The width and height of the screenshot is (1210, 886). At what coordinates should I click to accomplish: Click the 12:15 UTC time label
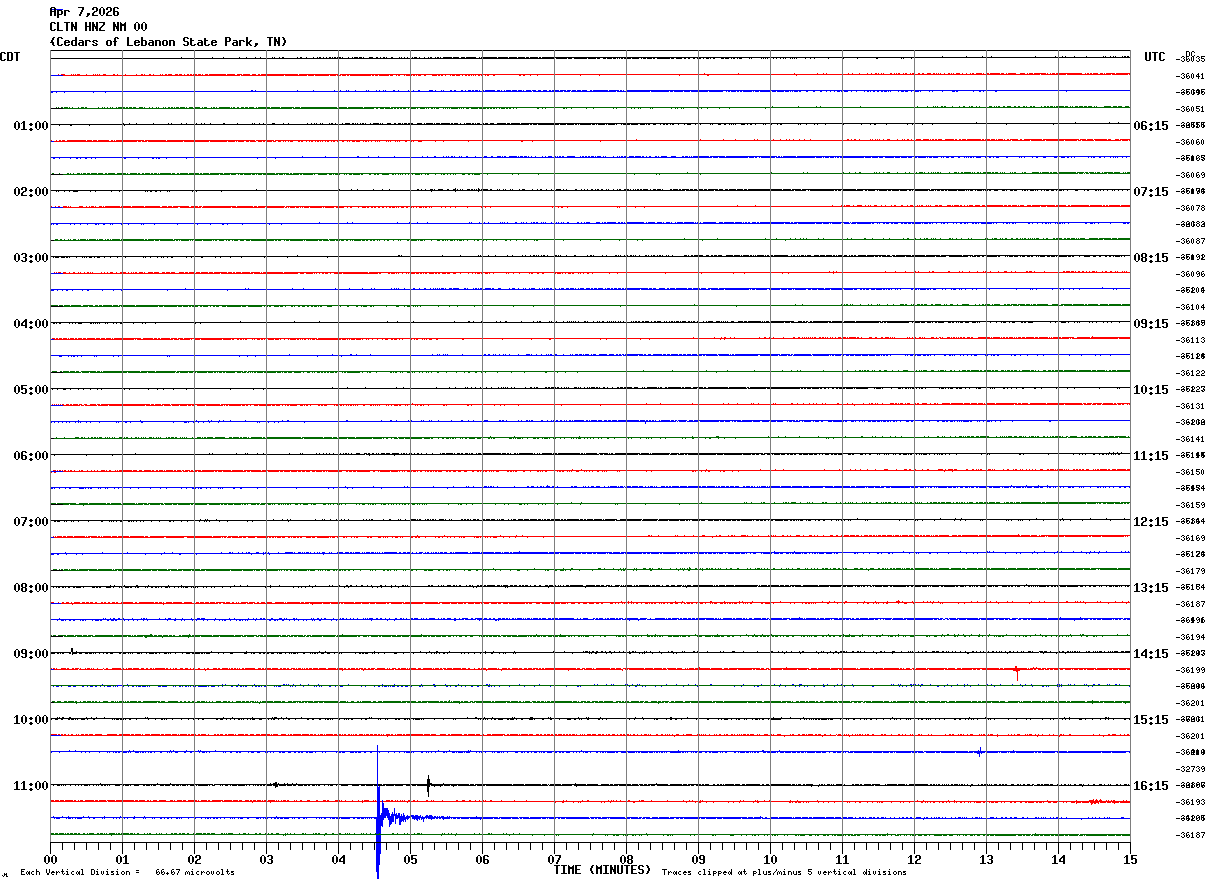point(1151,522)
